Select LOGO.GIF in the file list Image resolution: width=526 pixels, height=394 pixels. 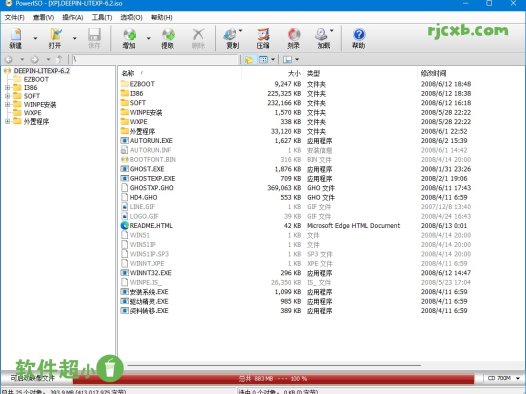(x=144, y=216)
